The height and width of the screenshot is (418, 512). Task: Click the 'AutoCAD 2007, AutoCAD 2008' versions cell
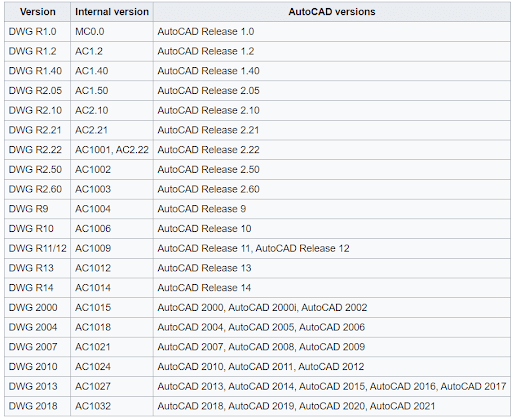[x=332, y=347]
